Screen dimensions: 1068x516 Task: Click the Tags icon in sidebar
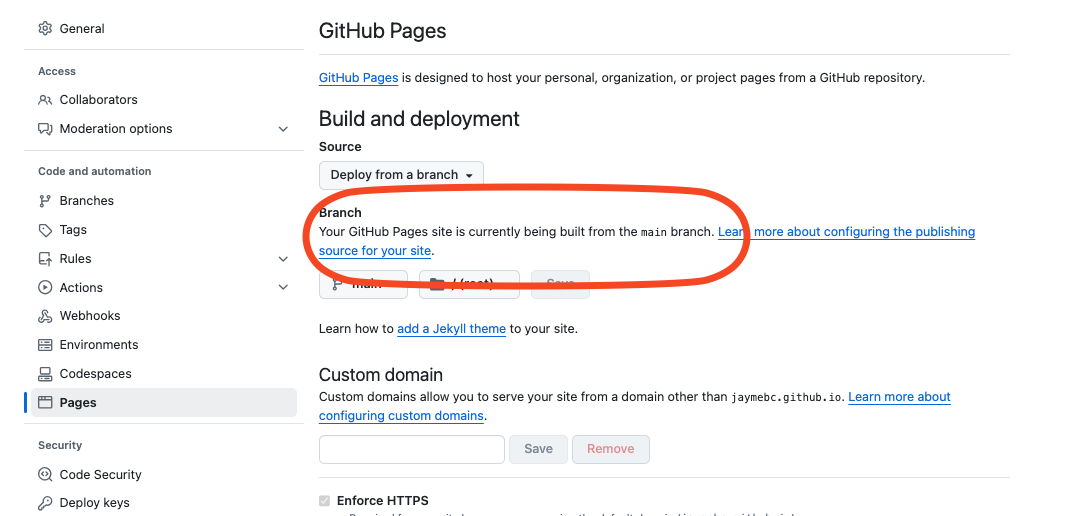(45, 230)
